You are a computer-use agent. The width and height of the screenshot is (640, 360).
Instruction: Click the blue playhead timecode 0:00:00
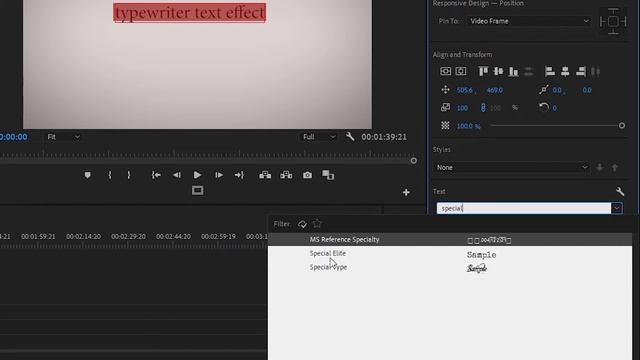pyautogui.click(x=13, y=137)
